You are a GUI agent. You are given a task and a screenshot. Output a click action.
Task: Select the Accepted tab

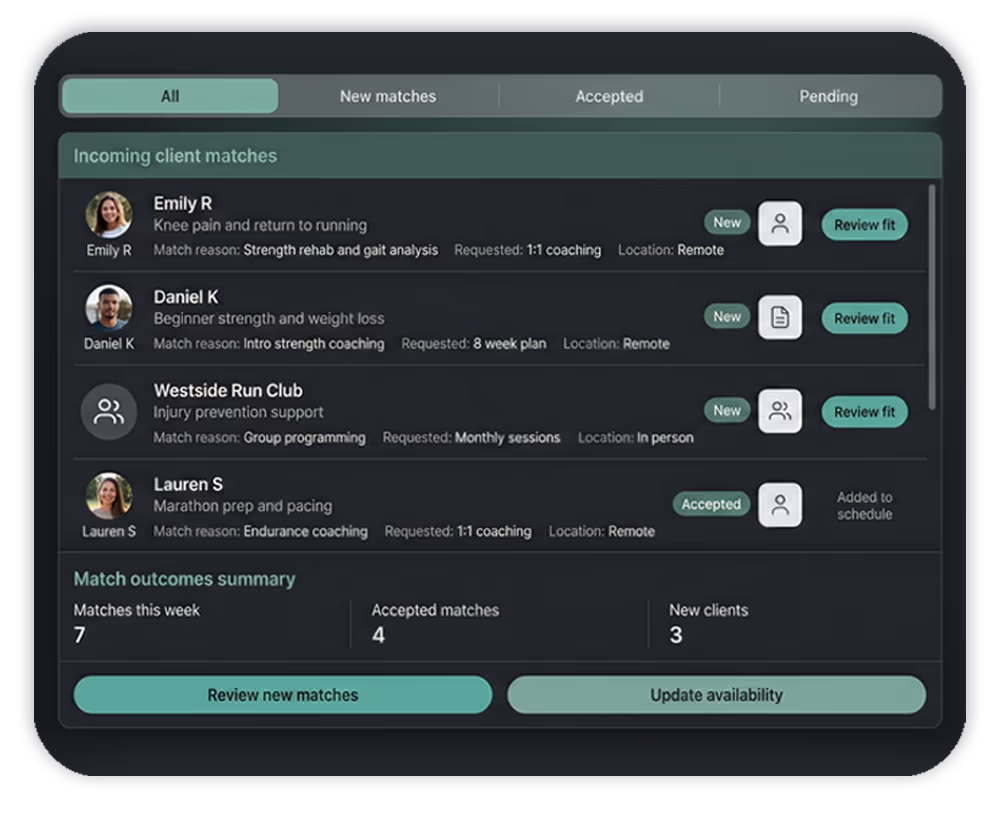pos(609,96)
